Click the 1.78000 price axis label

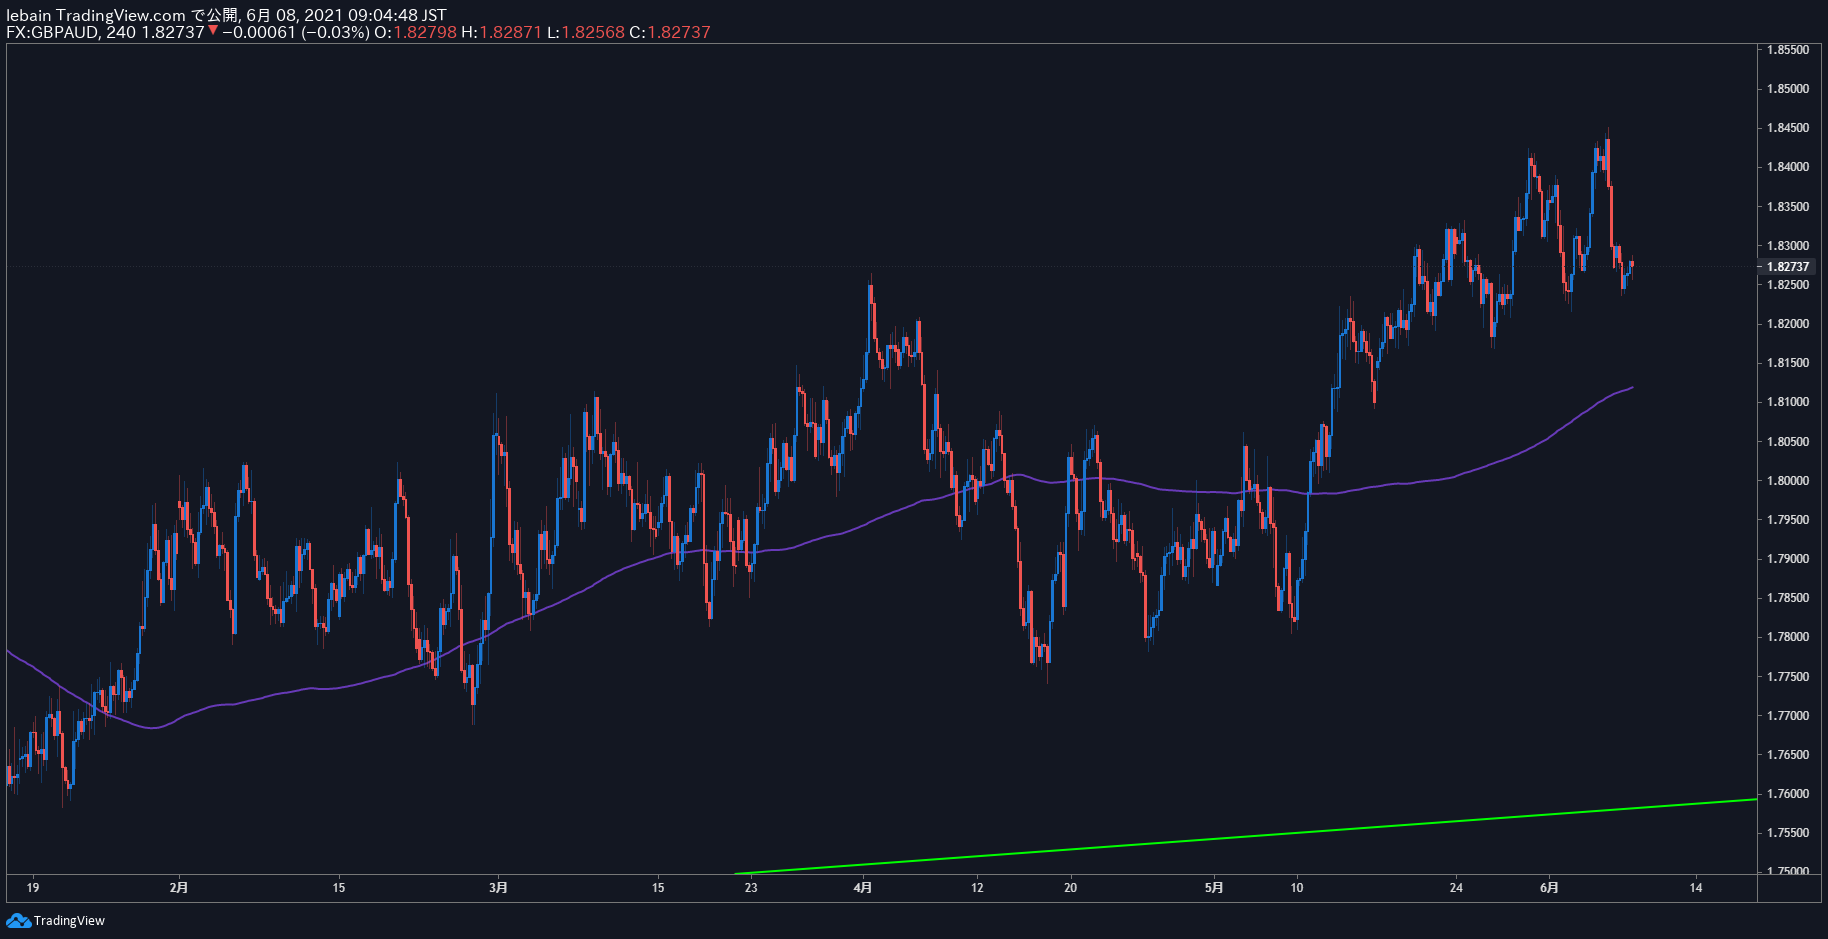1788,637
